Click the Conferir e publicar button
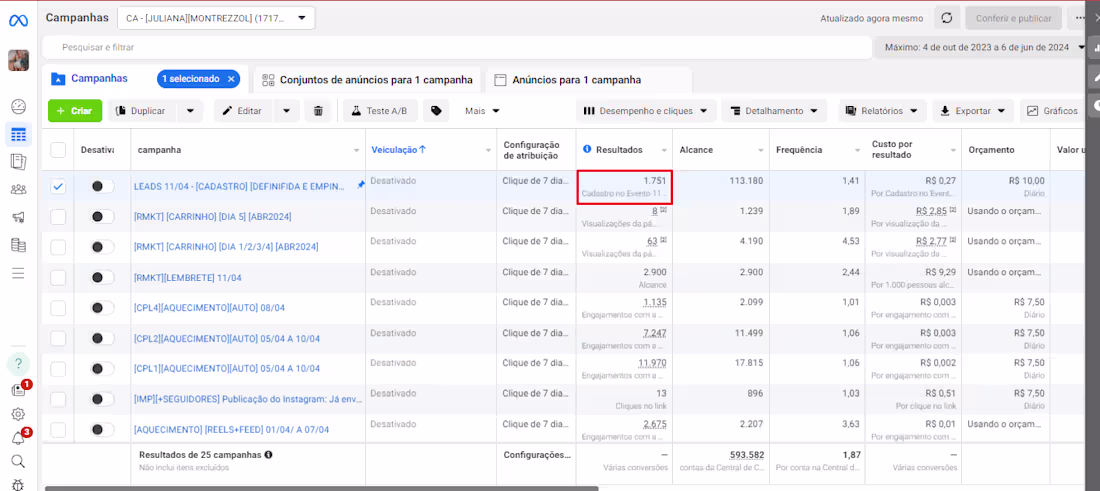Viewport: 1100px width, 491px height. 1013,18
